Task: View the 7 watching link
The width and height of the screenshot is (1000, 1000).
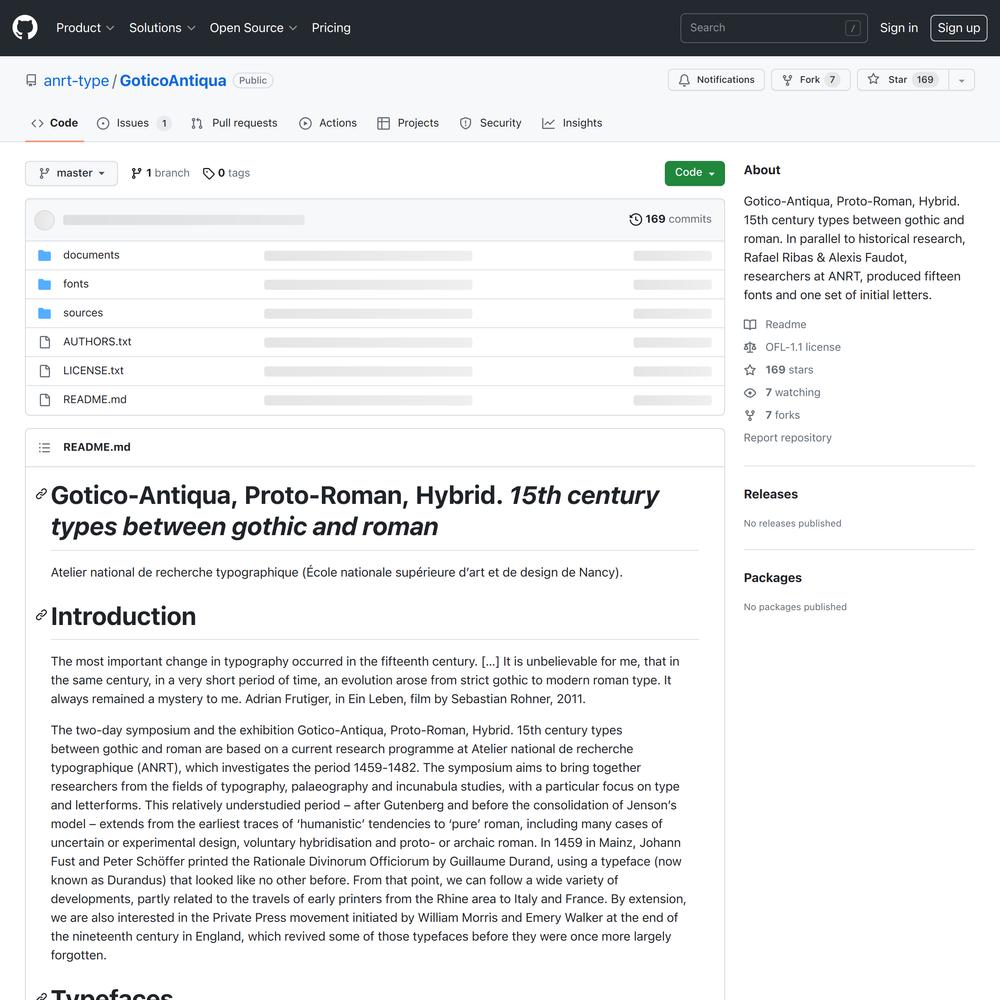Action: pos(793,392)
